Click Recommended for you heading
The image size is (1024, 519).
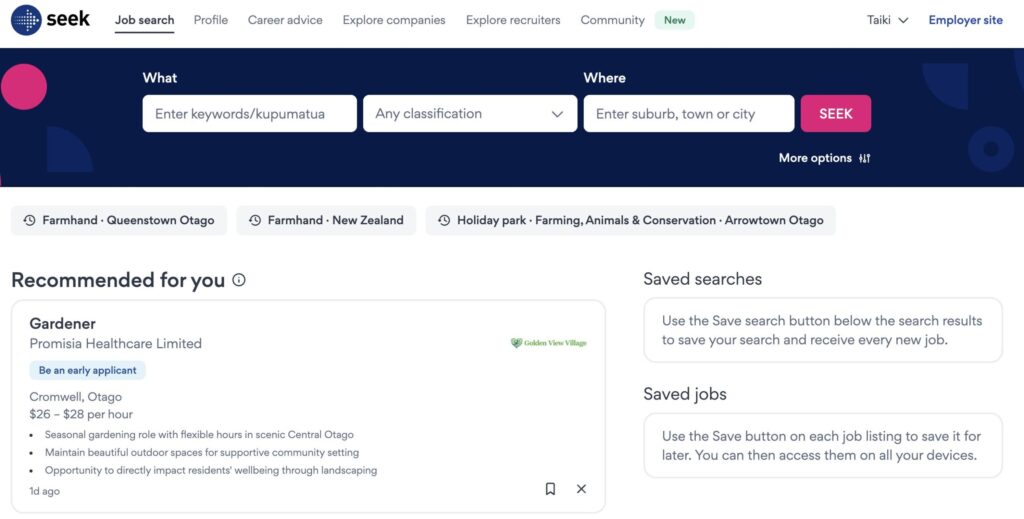(x=118, y=280)
